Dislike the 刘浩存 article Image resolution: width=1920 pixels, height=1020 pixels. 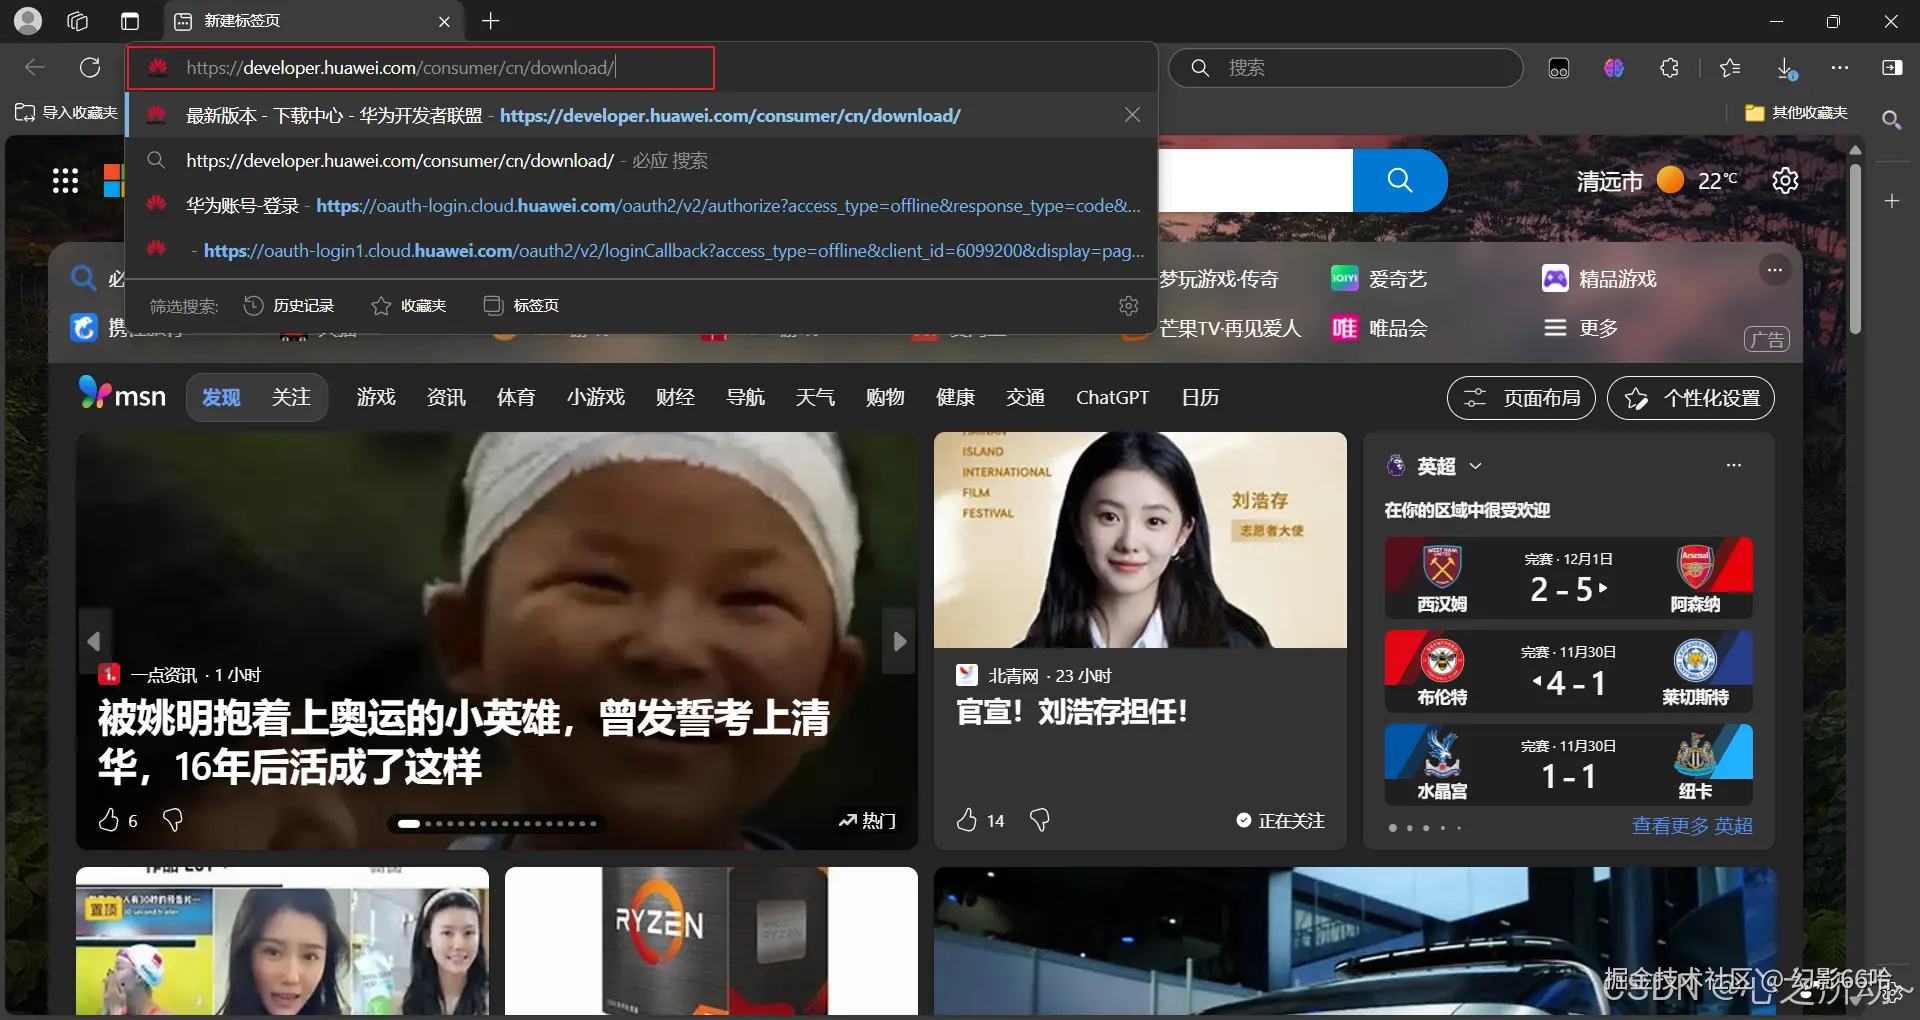(1040, 820)
